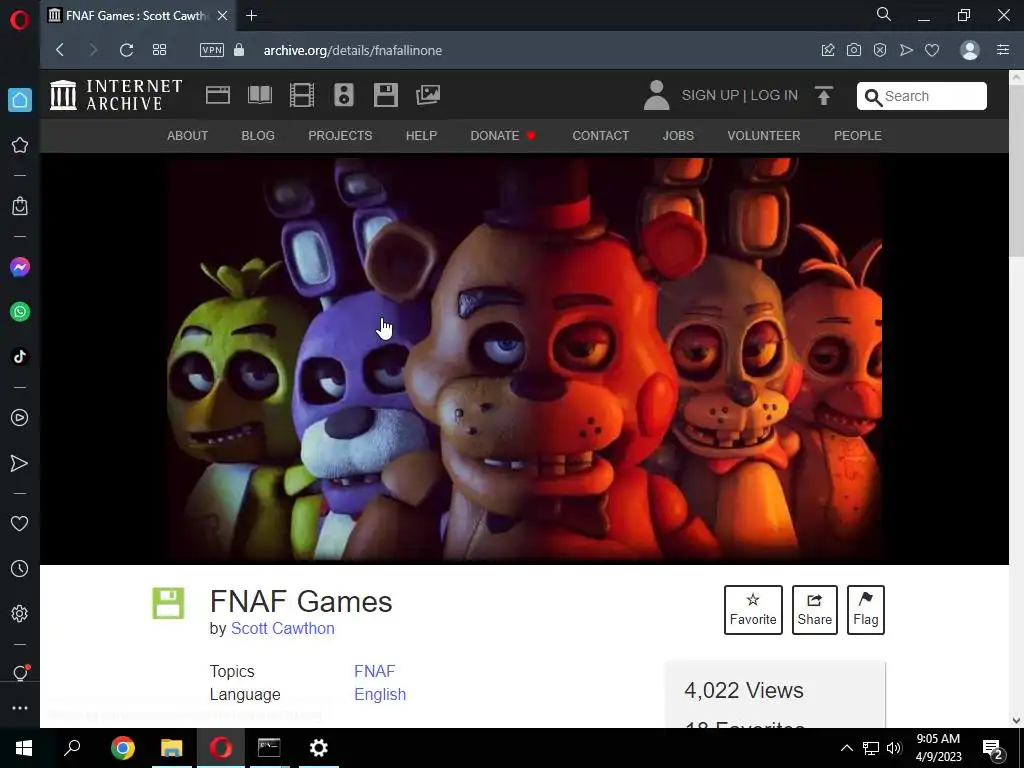The height and width of the screenshot is (768, 1024).
Task: Search tabs with magnifier icon
Action: pos(884,14)
